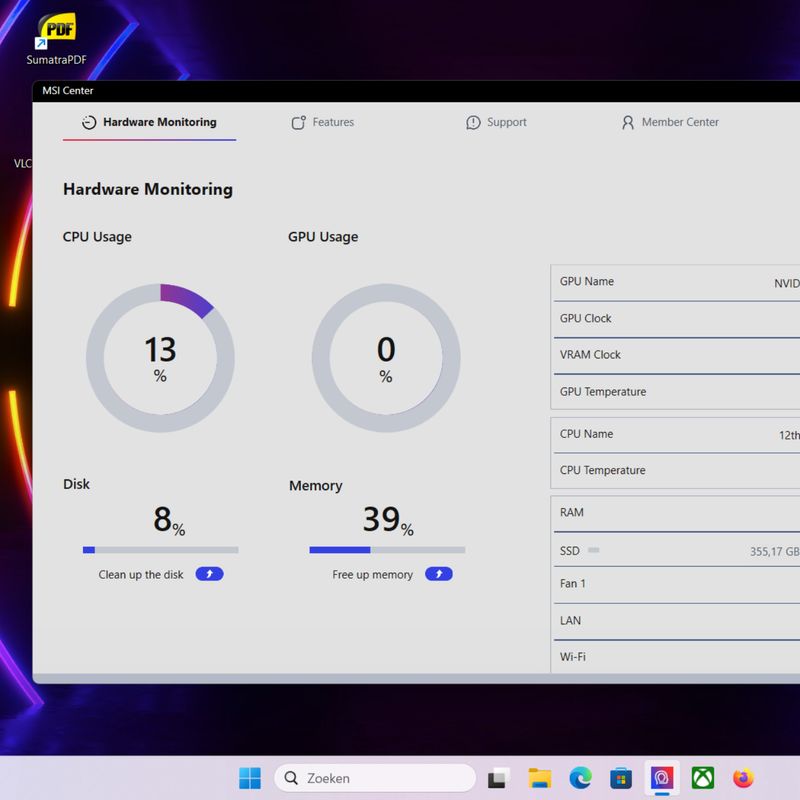The width and height of the screenshot is (800, 800).
Task: Click the Clean up the disk arrow button
Action: (209, 574)
